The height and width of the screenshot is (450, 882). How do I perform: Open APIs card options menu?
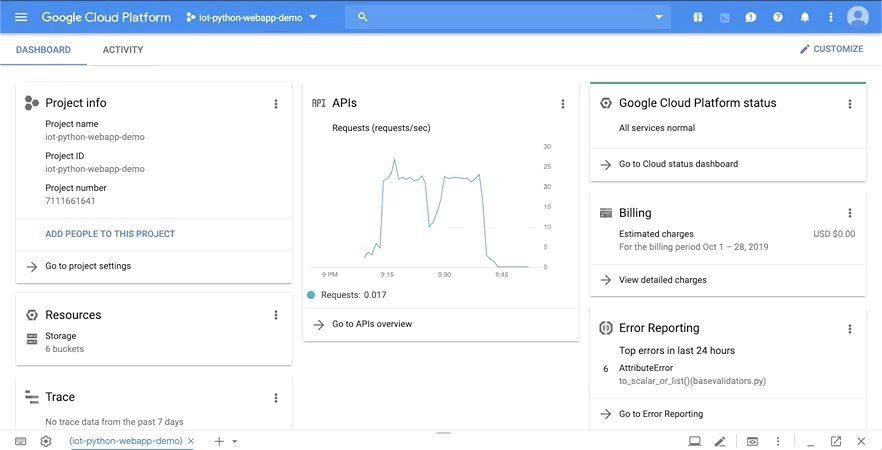click(x=562, y=104)
